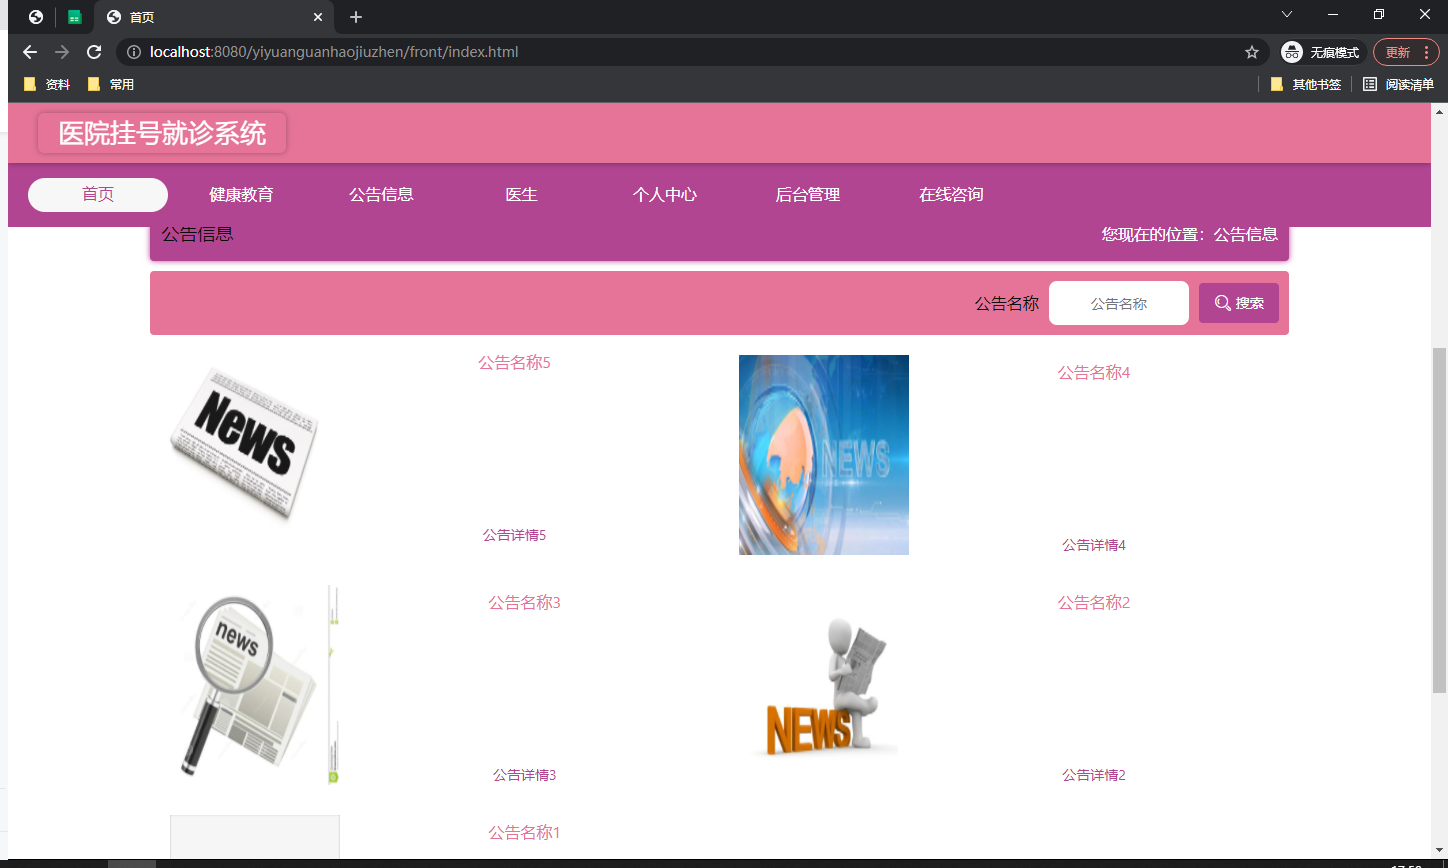
Task: Close the 首页 browser tab
Action: (x=318, y=17)
